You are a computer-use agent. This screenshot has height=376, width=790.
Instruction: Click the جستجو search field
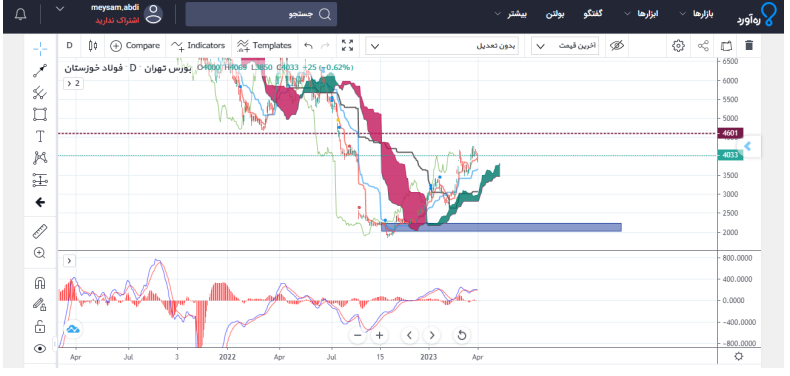click(x=261, y=14)
